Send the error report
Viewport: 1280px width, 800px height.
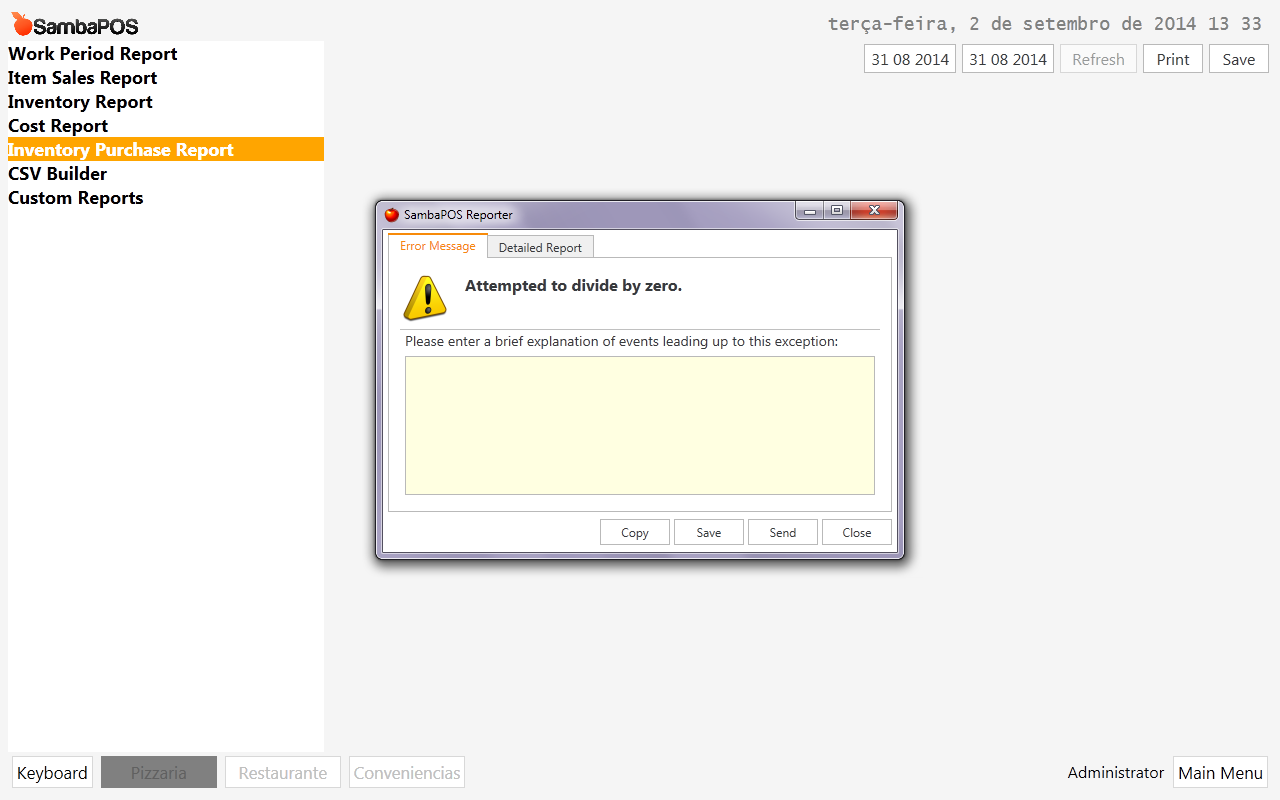[x=782, y=532]
